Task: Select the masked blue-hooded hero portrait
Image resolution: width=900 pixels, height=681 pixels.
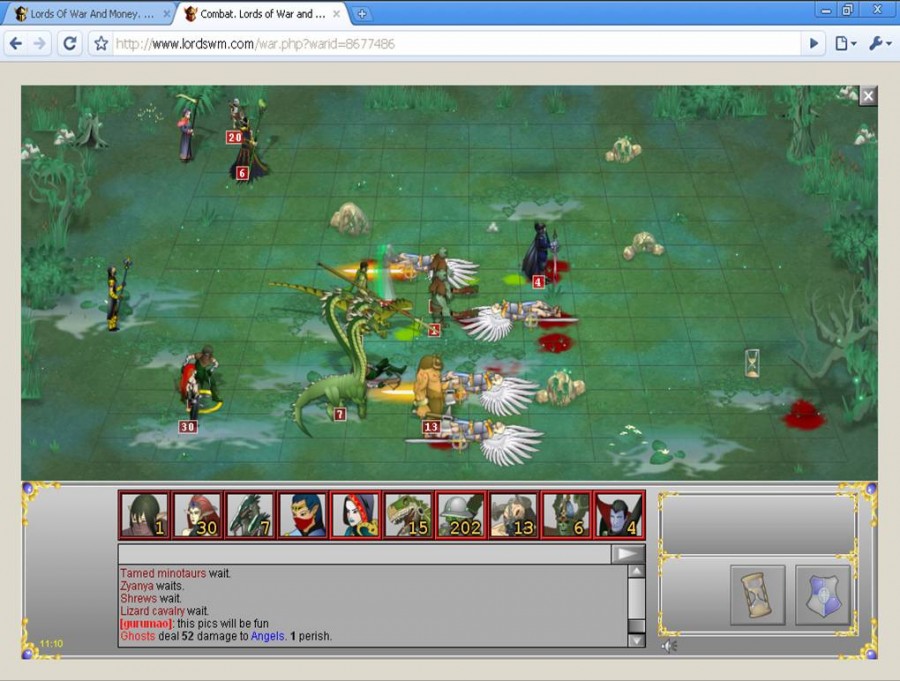Action: [x=302, y=515]
